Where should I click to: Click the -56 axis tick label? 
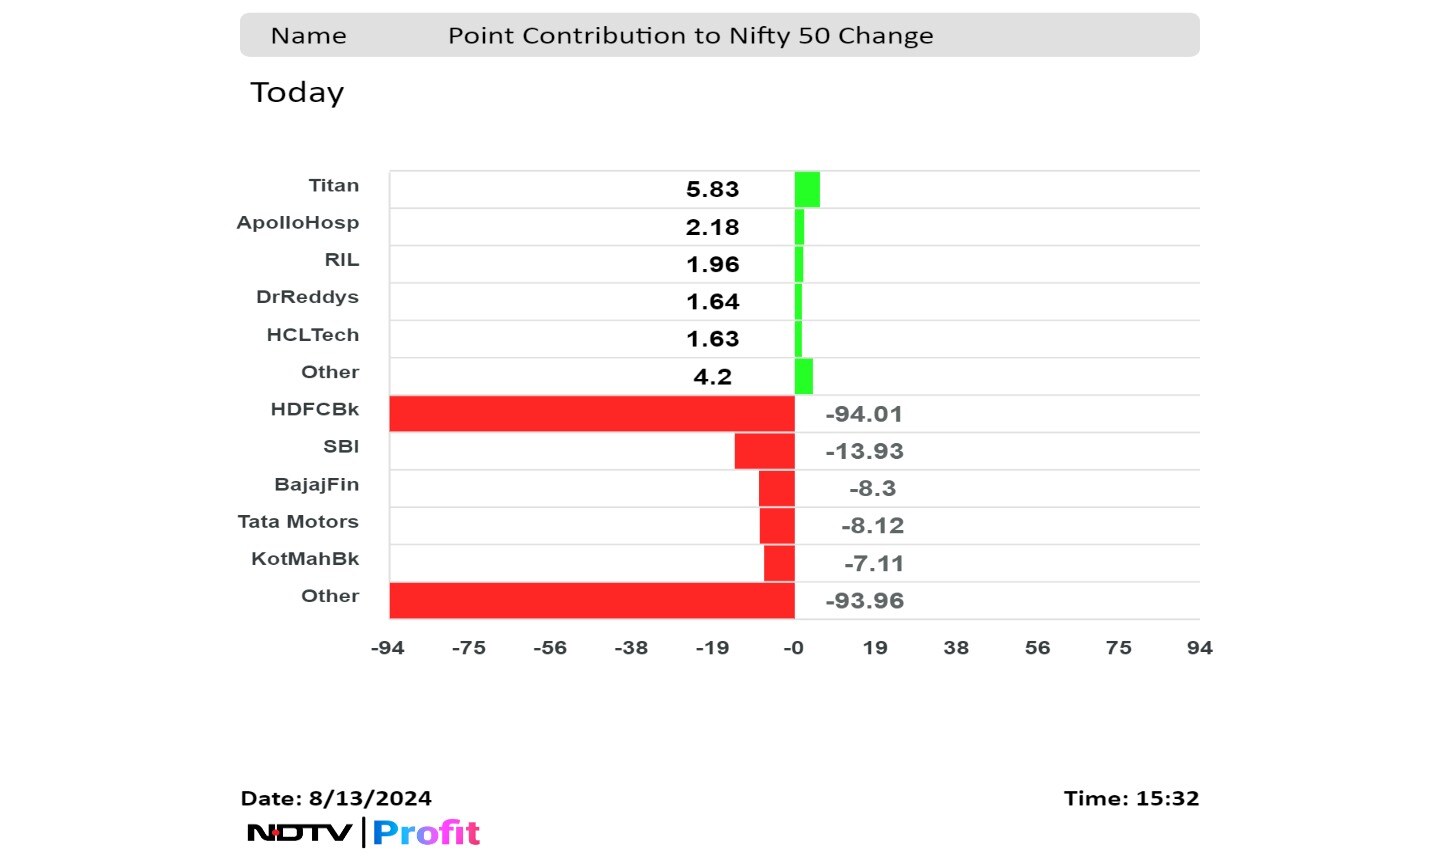(x=550, y=648)
